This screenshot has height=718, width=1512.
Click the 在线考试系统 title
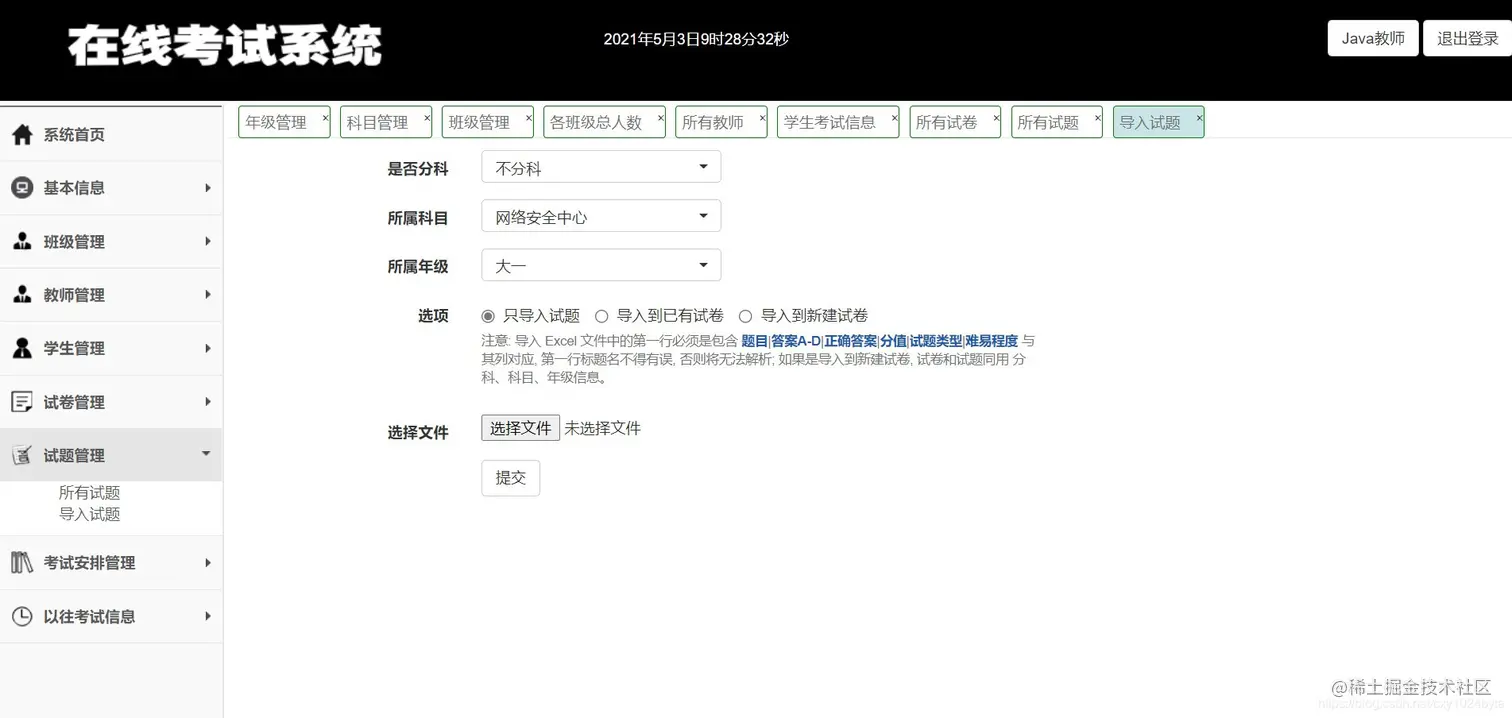click(225, 46)
